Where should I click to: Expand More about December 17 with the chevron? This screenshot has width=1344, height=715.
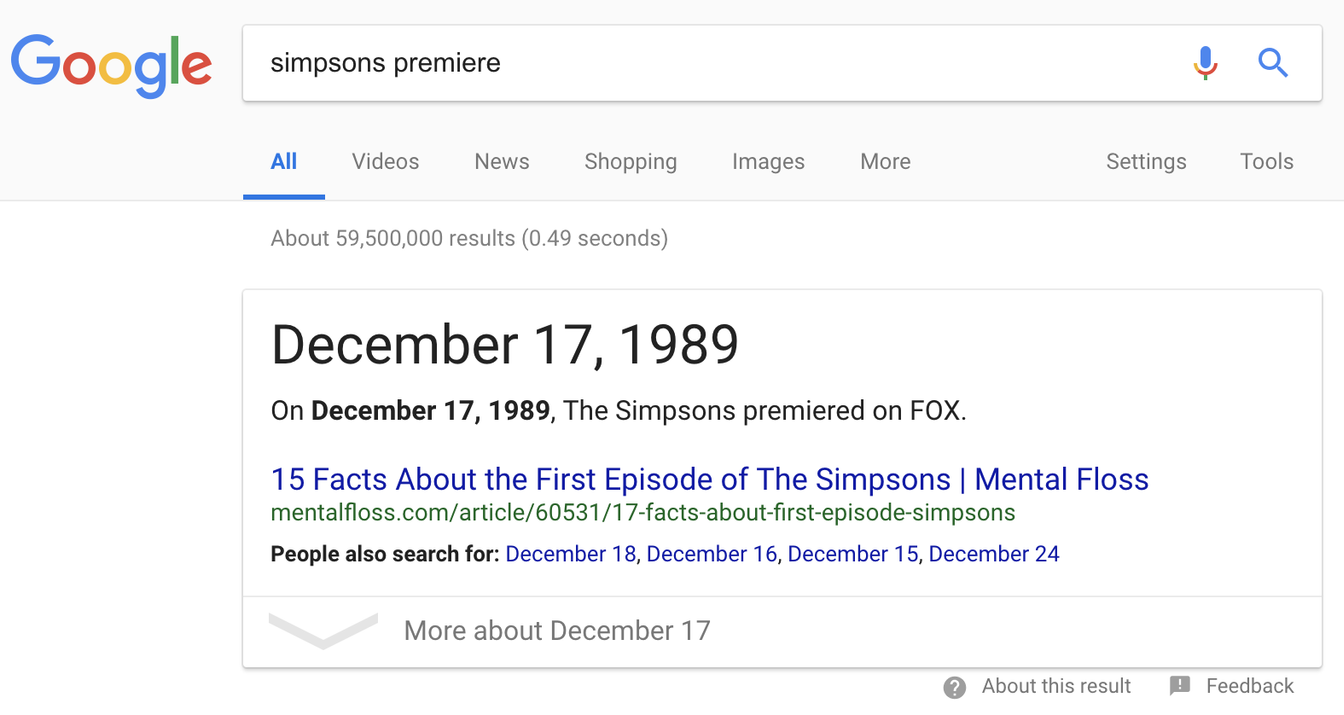(322, 630)
